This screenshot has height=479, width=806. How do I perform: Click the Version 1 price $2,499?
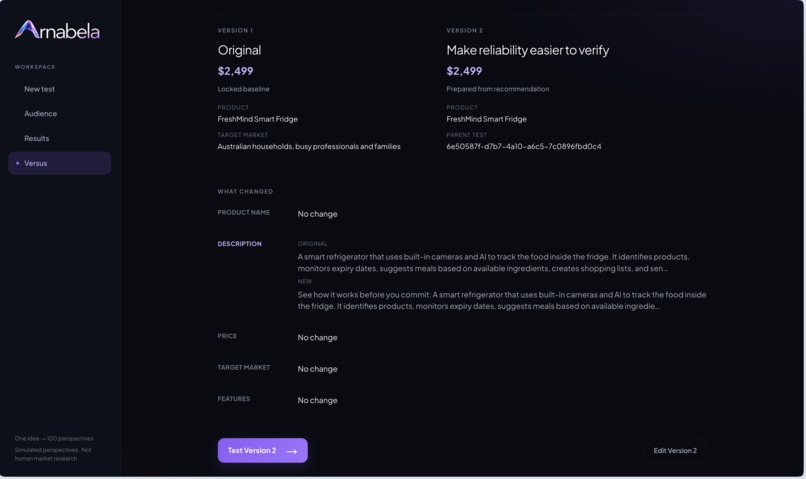pyautogui.click(x=235, y=71)
